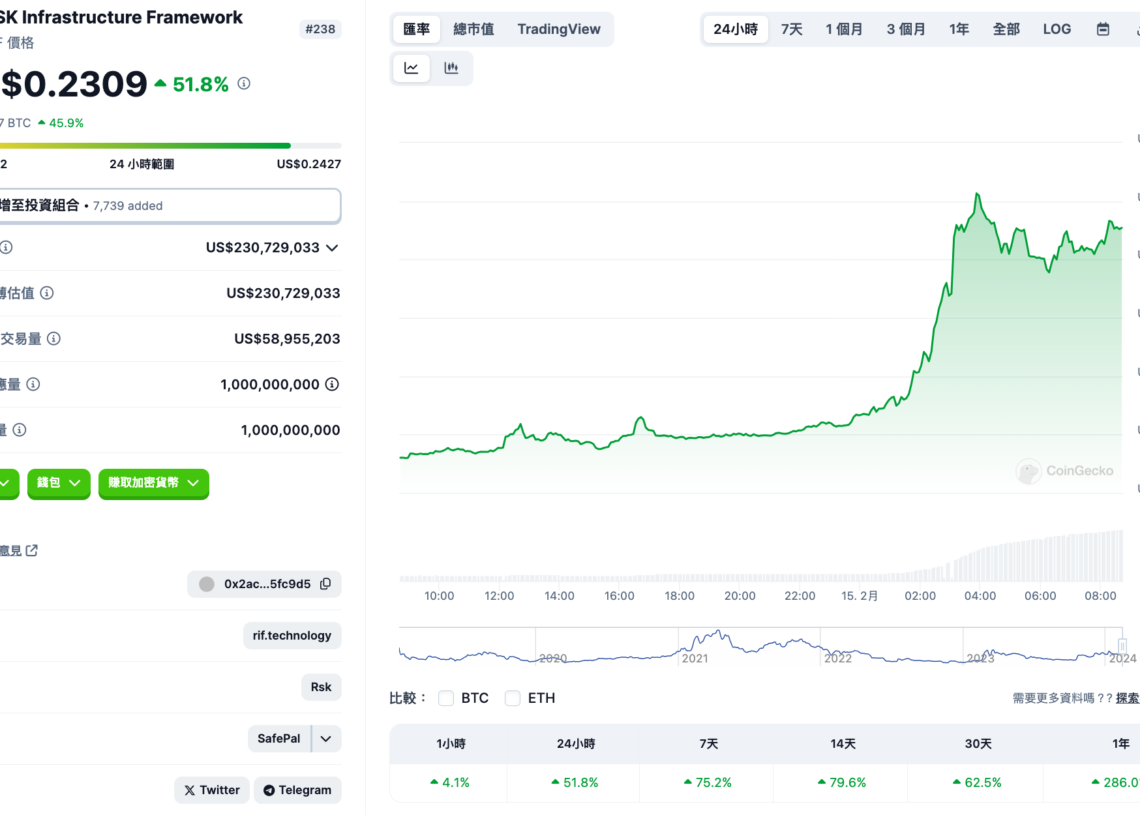Enable the BTC comparison checkbox
Viewport: 1140px width, 815px height.
point(446,698)
